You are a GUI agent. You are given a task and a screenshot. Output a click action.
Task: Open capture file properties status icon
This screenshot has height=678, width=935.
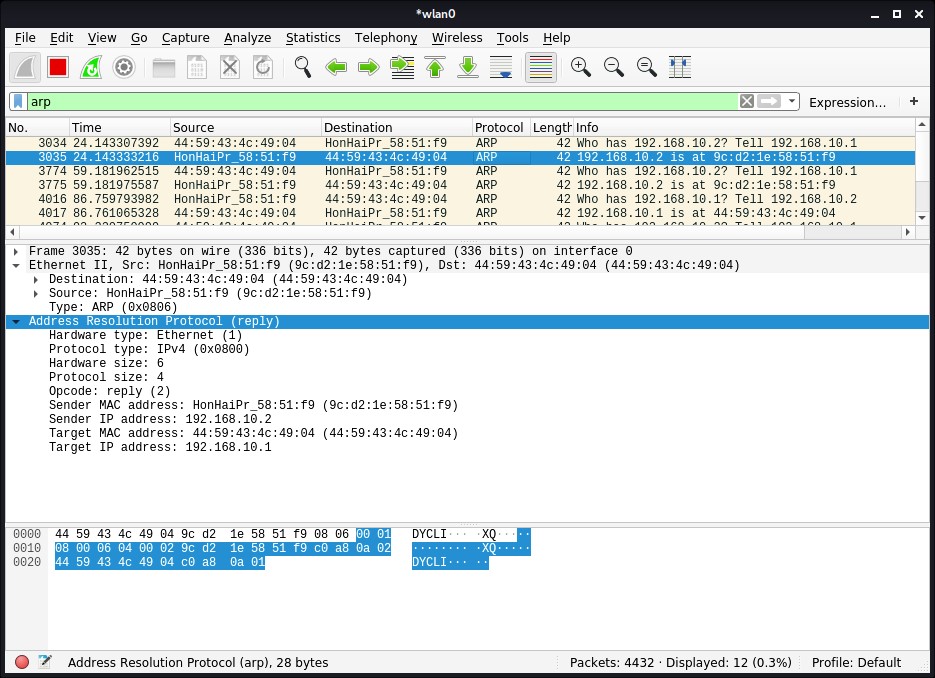tap(45, 662)
